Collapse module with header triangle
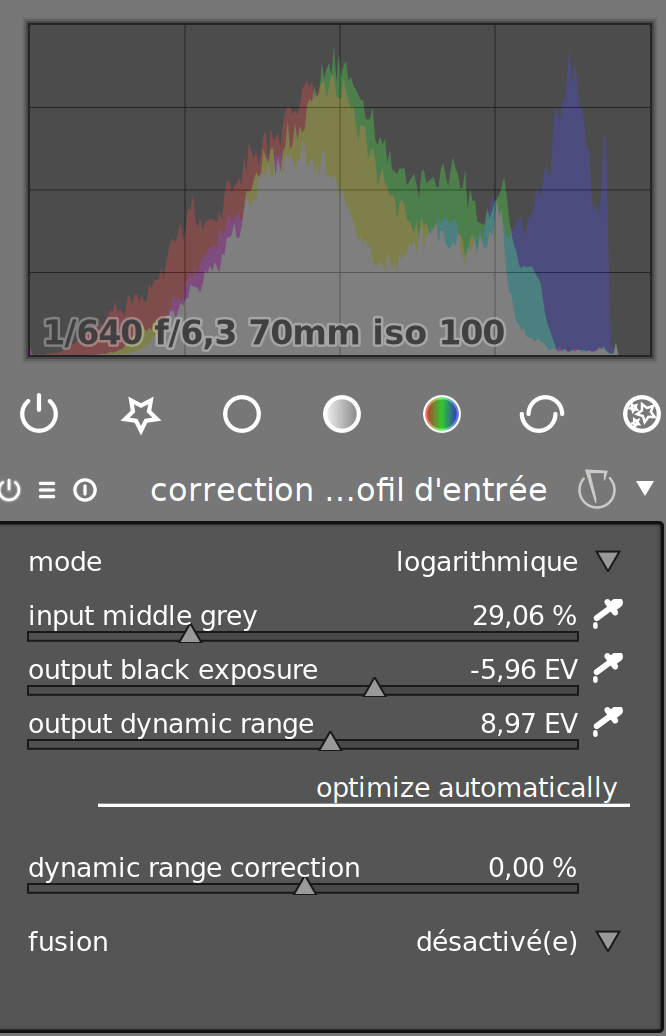This screenshot has width=666, height=1036. click(x=645, y=488)
